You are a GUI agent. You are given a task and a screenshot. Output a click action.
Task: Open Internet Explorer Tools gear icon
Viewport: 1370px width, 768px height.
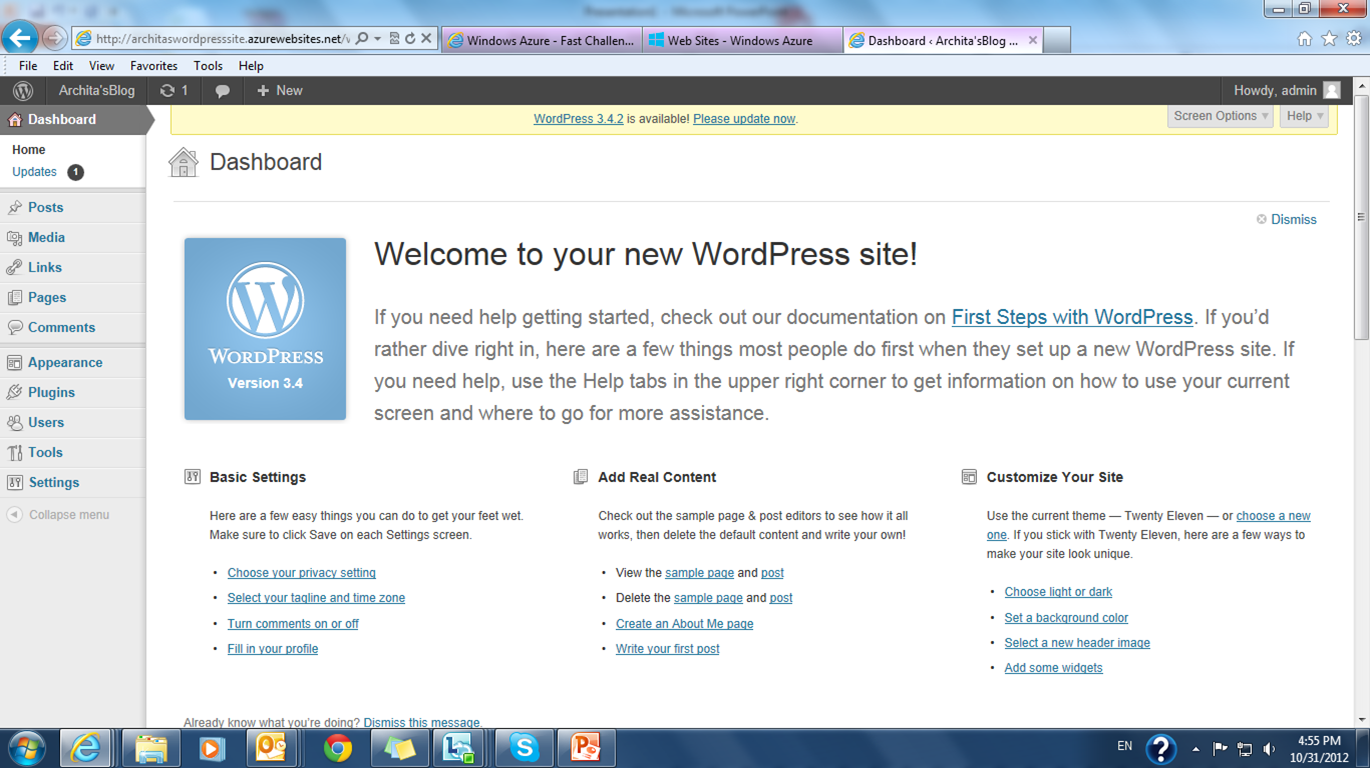(x=1354, y=39)
